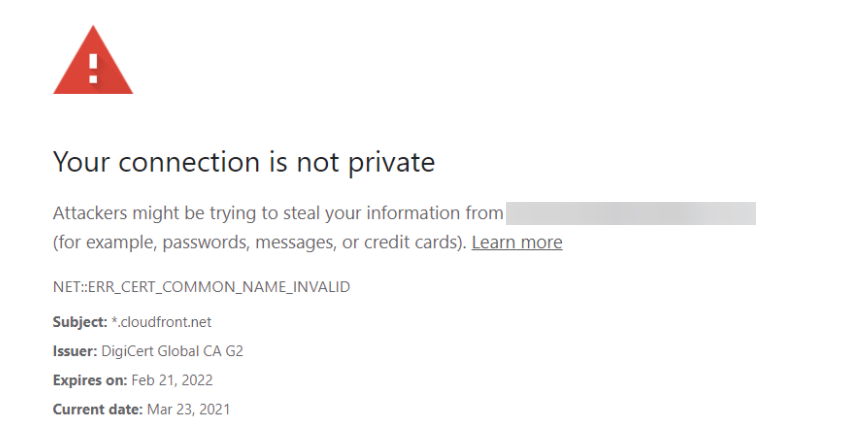862x424 pixels.
Task: Click the *.cloudfront.net subject value
Action: [161, 322]
